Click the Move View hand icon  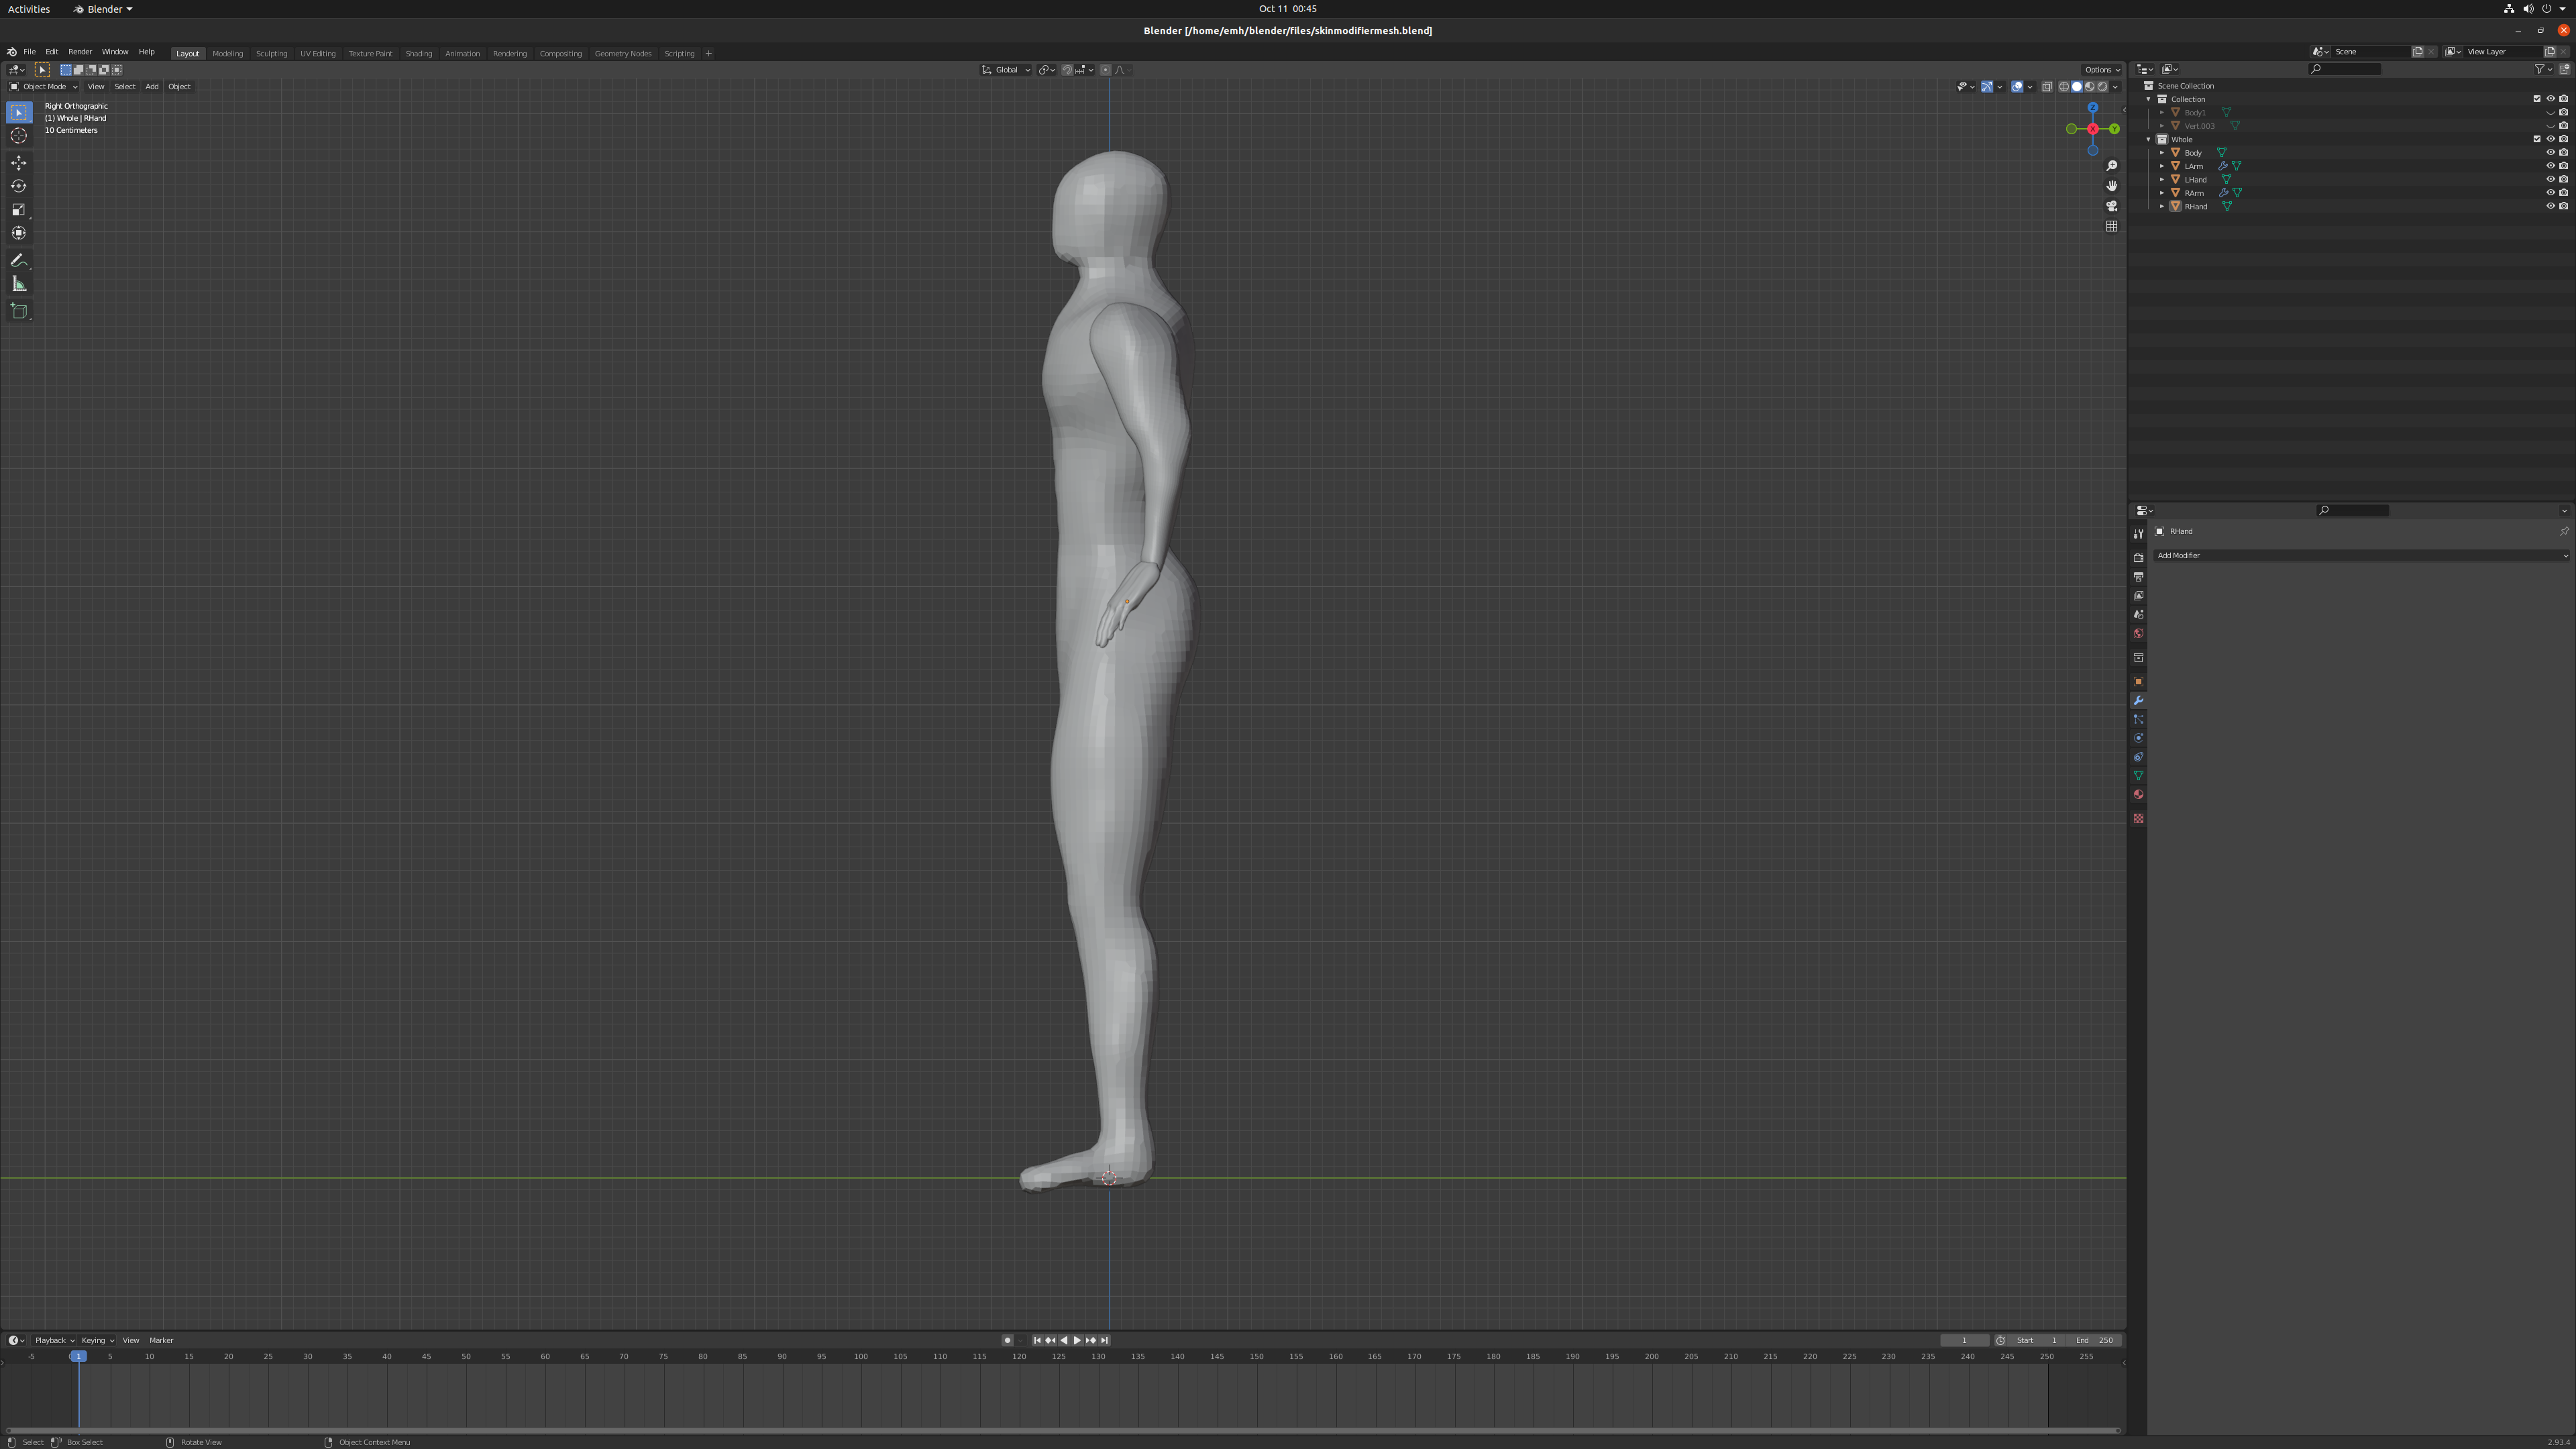(x=2111, y=186)
